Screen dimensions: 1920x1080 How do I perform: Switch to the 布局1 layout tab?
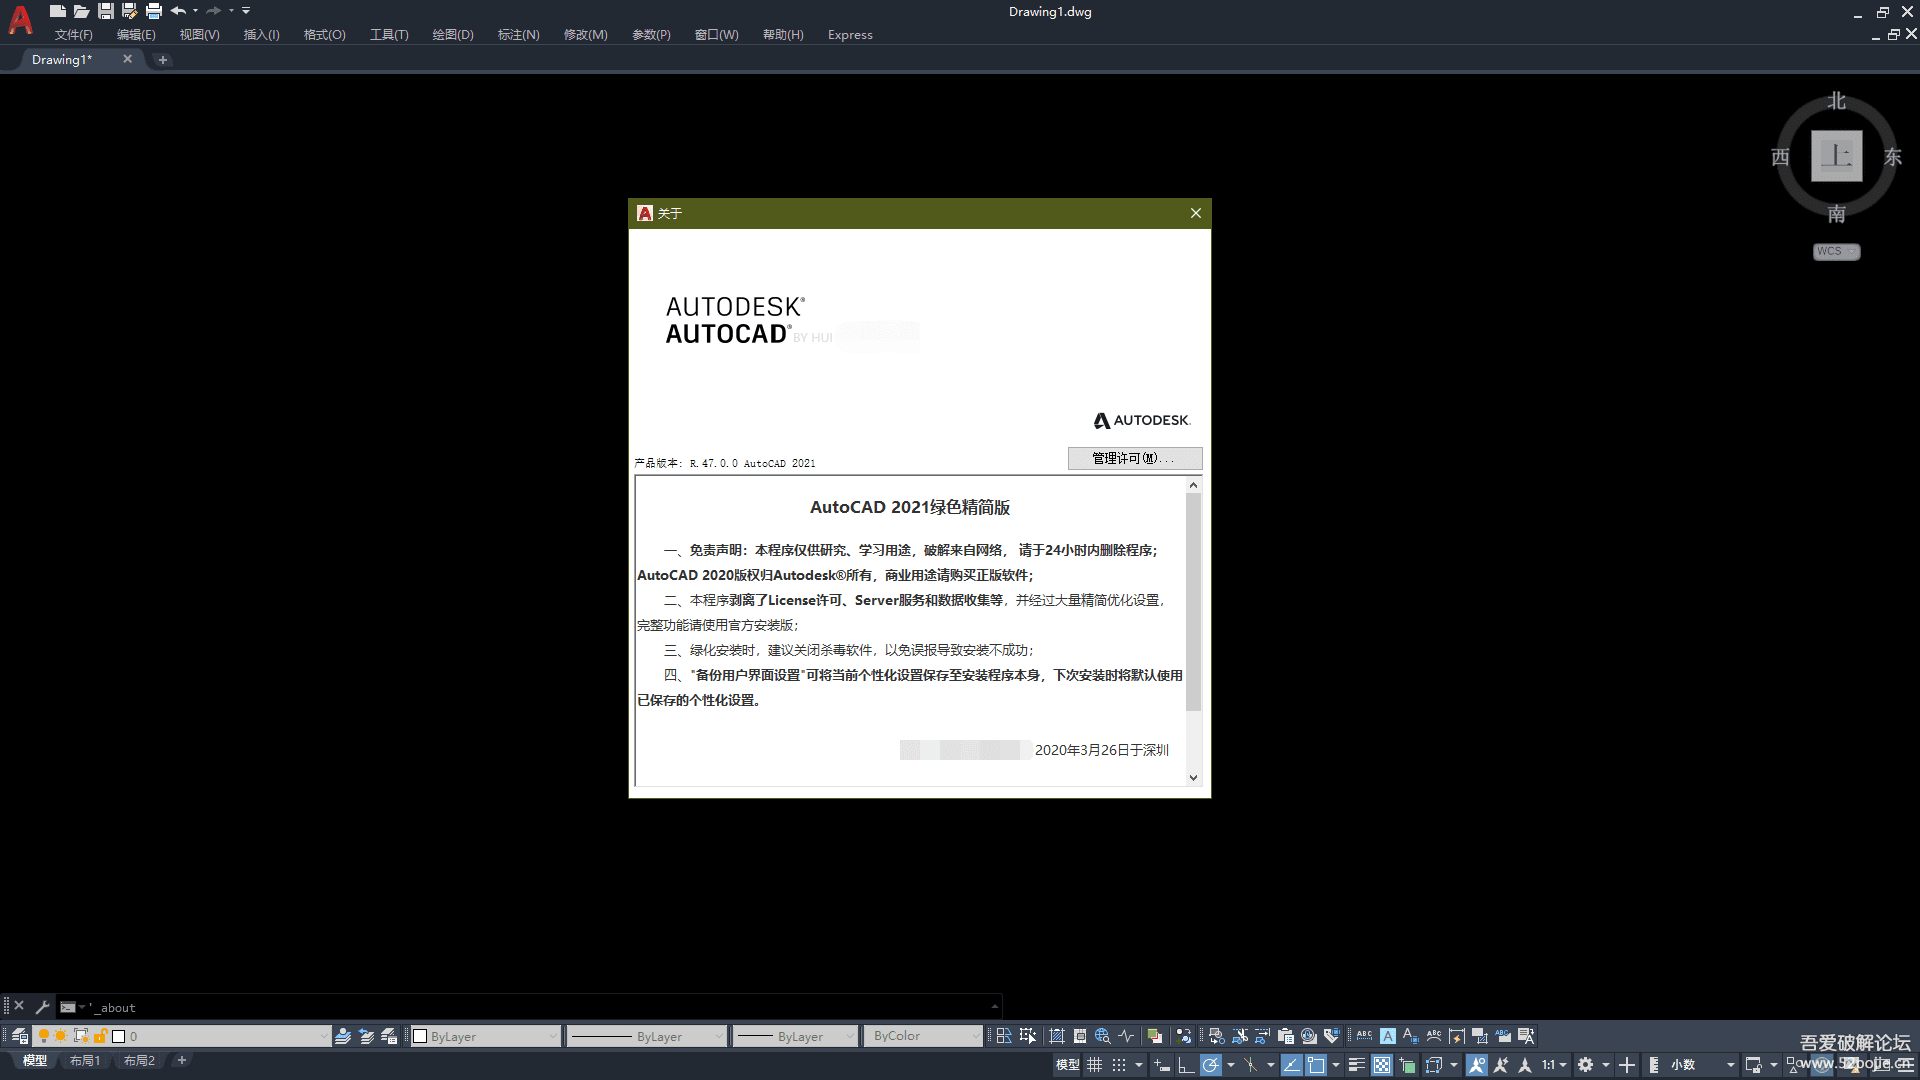tap(85, 1060)
